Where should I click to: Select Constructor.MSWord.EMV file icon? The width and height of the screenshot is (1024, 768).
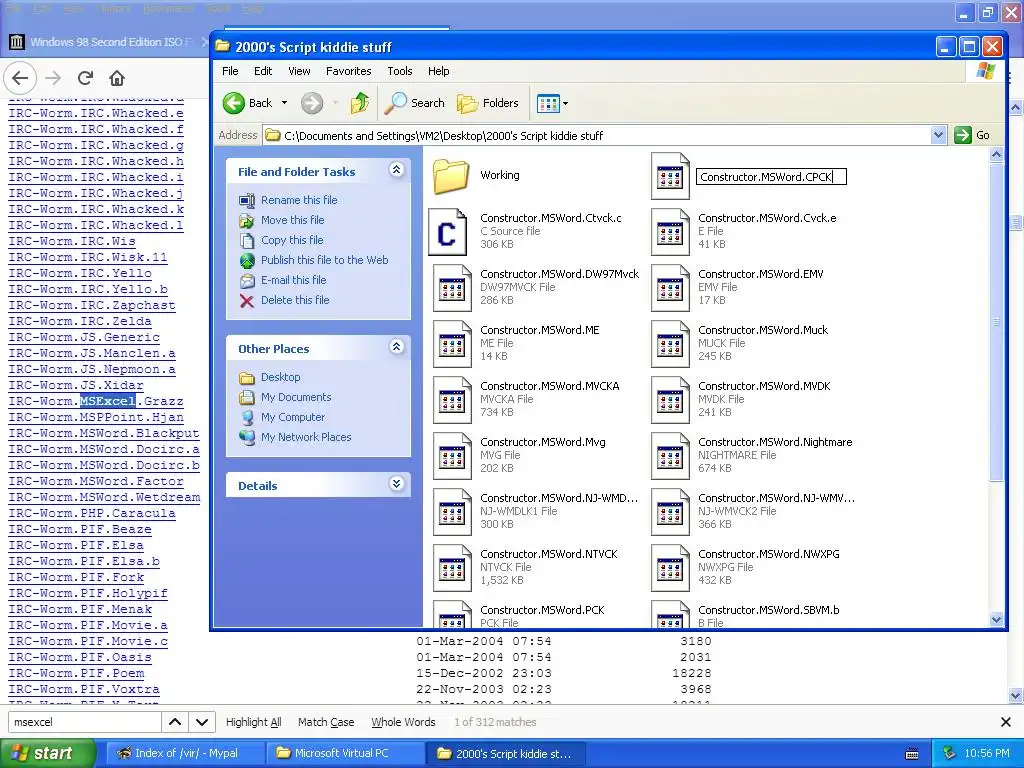coord(670,288)
